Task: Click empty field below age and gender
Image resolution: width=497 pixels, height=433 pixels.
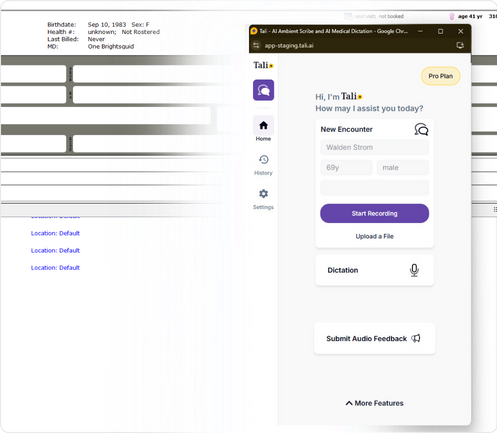Action: click(374, 187)
